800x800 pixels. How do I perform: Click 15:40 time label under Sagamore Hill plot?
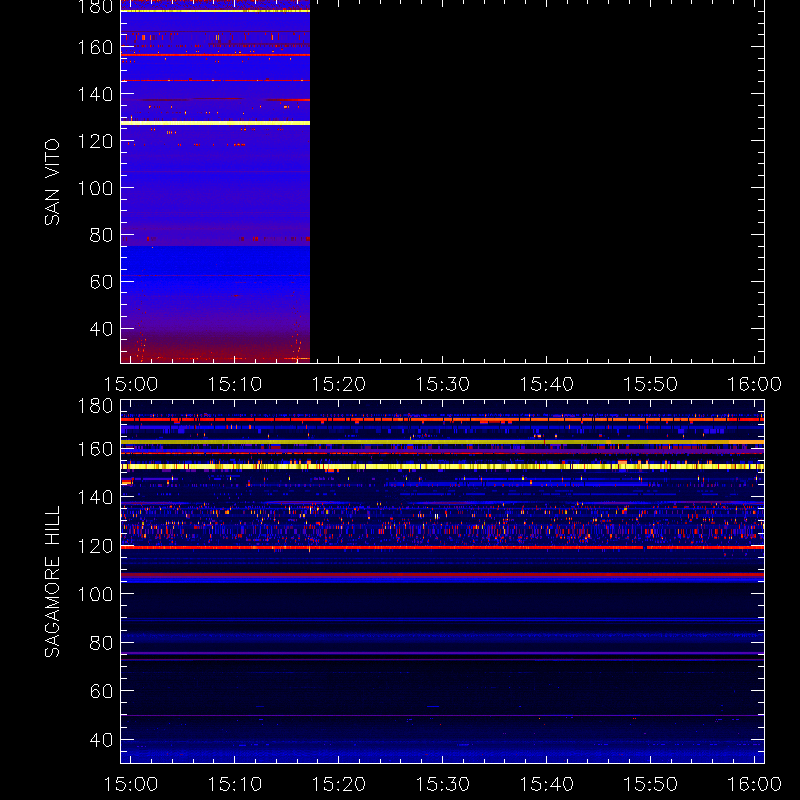pos(546,784)
